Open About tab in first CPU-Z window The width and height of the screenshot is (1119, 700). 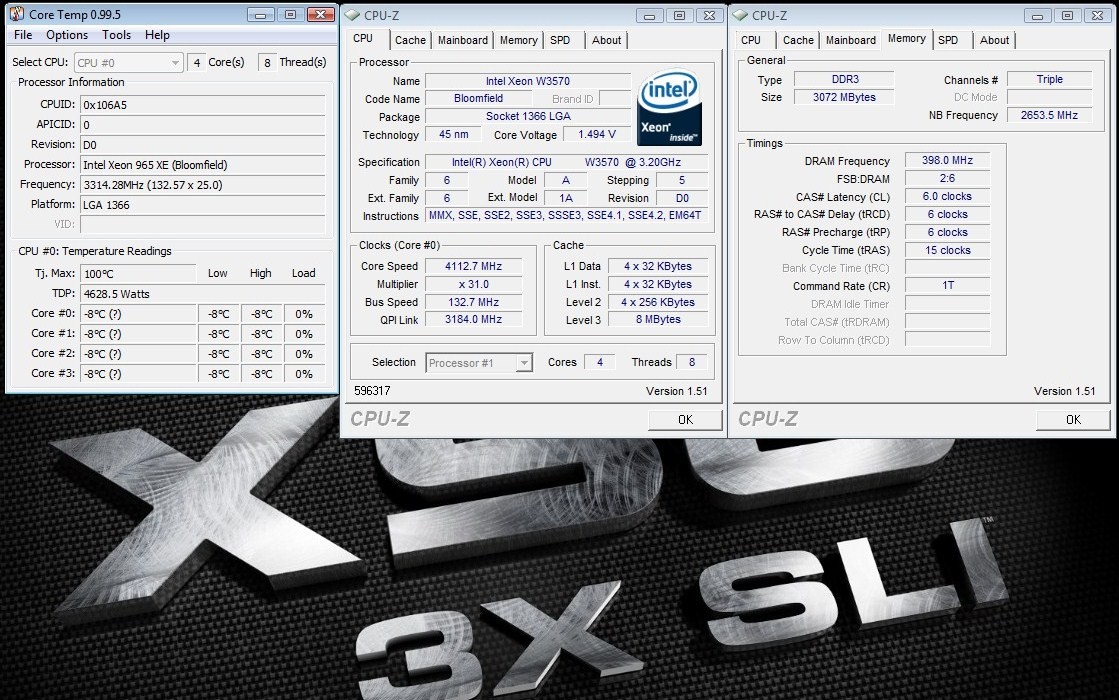pyautogui.click(x=607, y=40)
